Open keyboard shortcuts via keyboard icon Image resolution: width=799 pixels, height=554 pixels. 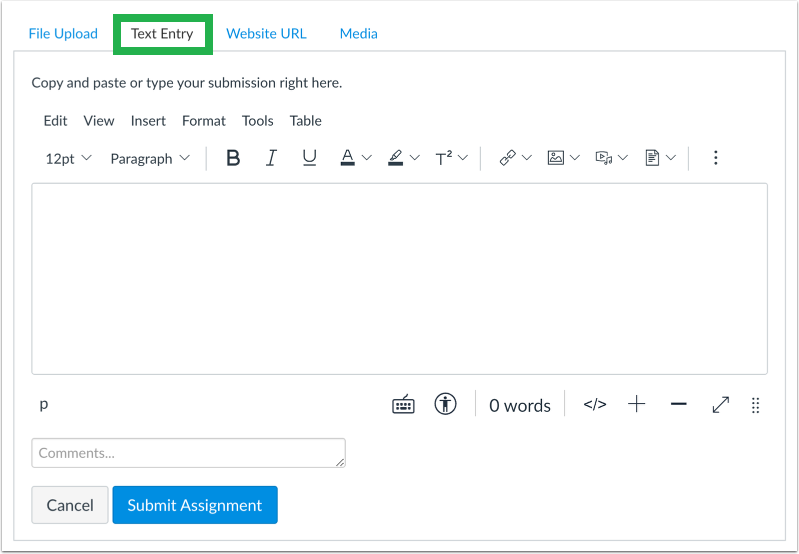click(x=403, y=405)
